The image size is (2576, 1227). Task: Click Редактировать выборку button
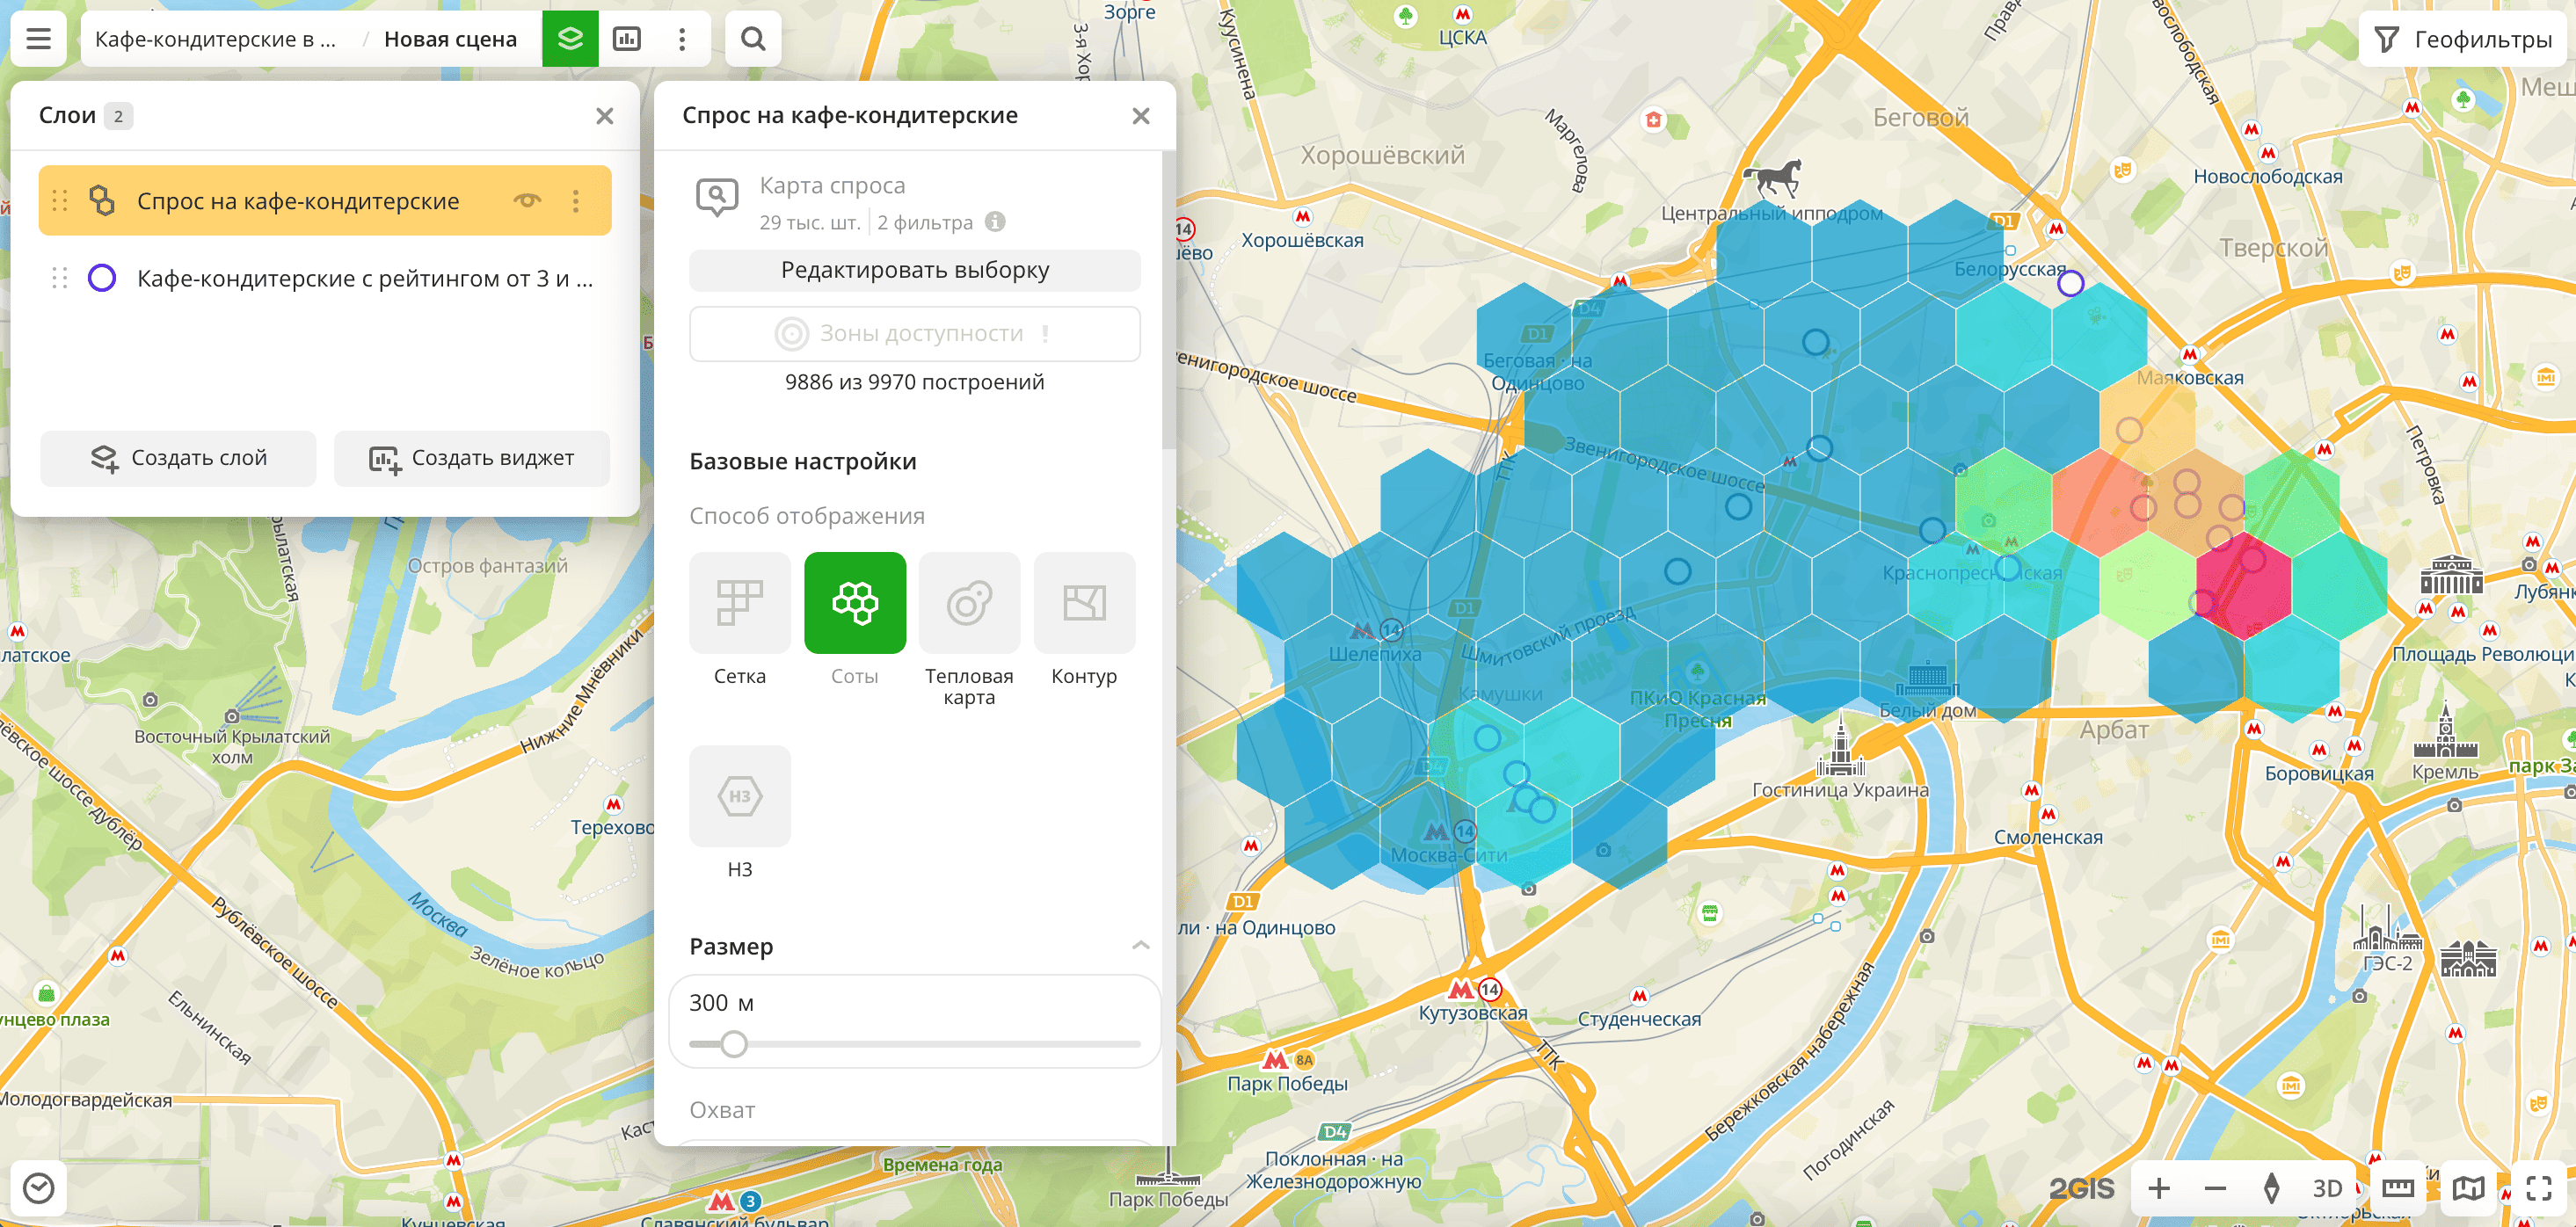(x=914, y=270)
